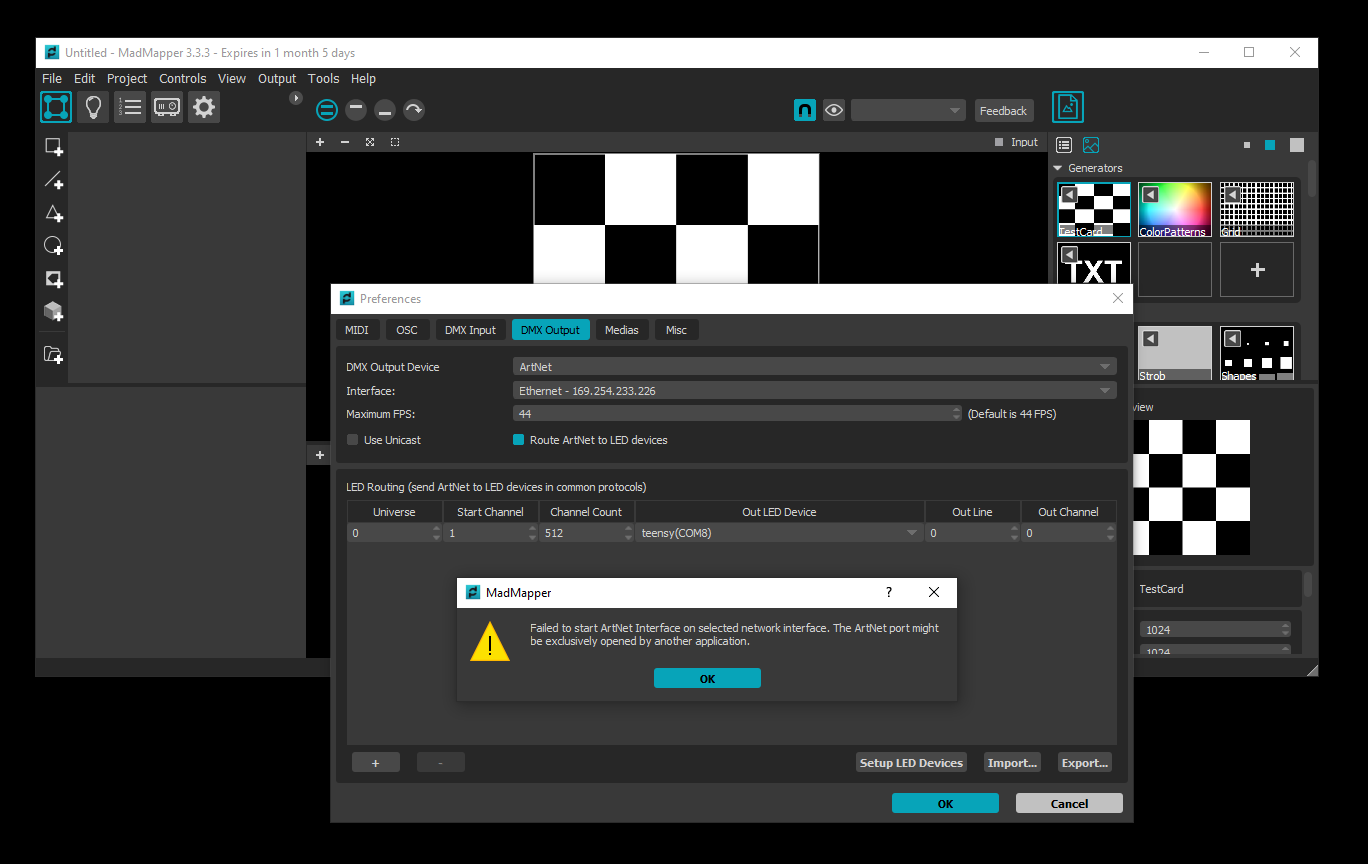Open the projector outputs mode
1368x864 pixels.
[x=167, y=107]
